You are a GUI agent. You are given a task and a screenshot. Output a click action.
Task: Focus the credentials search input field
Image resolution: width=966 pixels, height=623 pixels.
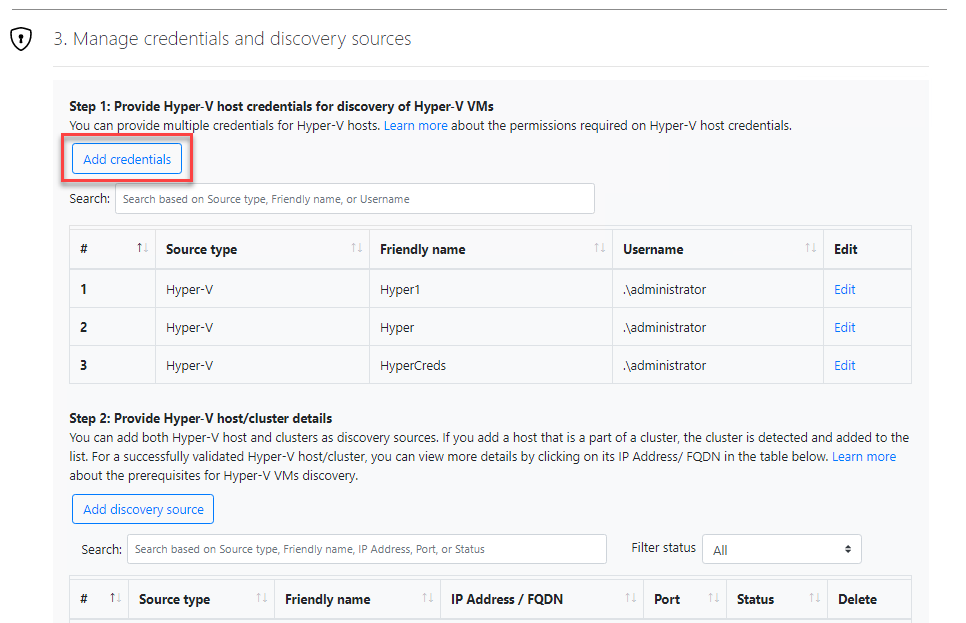click(x=355, y=198)
